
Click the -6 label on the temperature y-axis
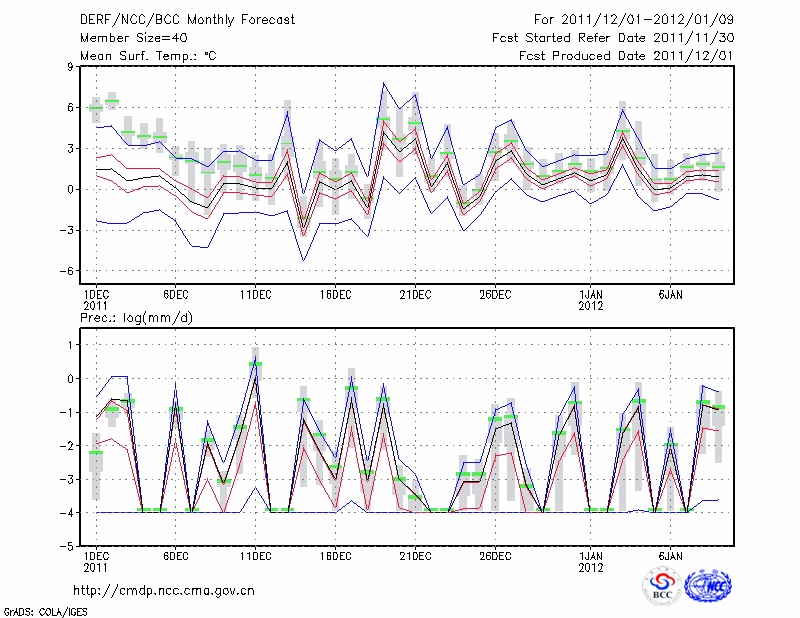(66, 271)
